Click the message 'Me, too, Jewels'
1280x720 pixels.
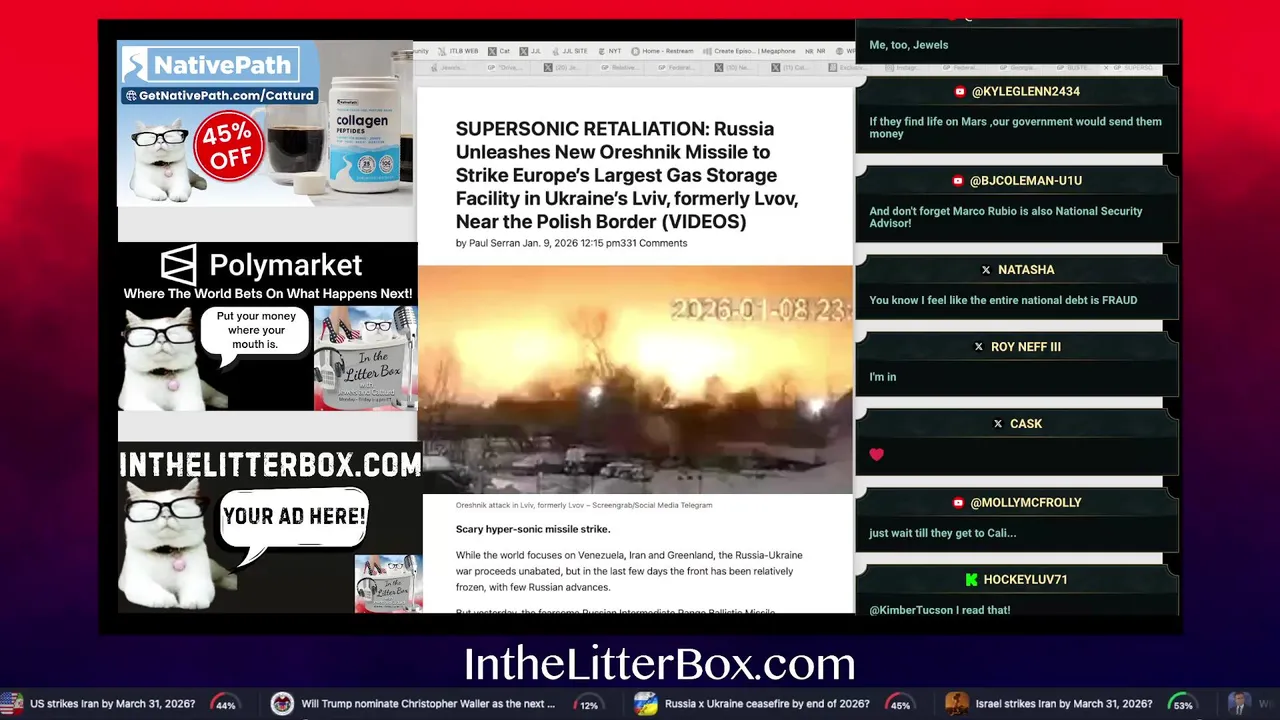coord(909,45)
